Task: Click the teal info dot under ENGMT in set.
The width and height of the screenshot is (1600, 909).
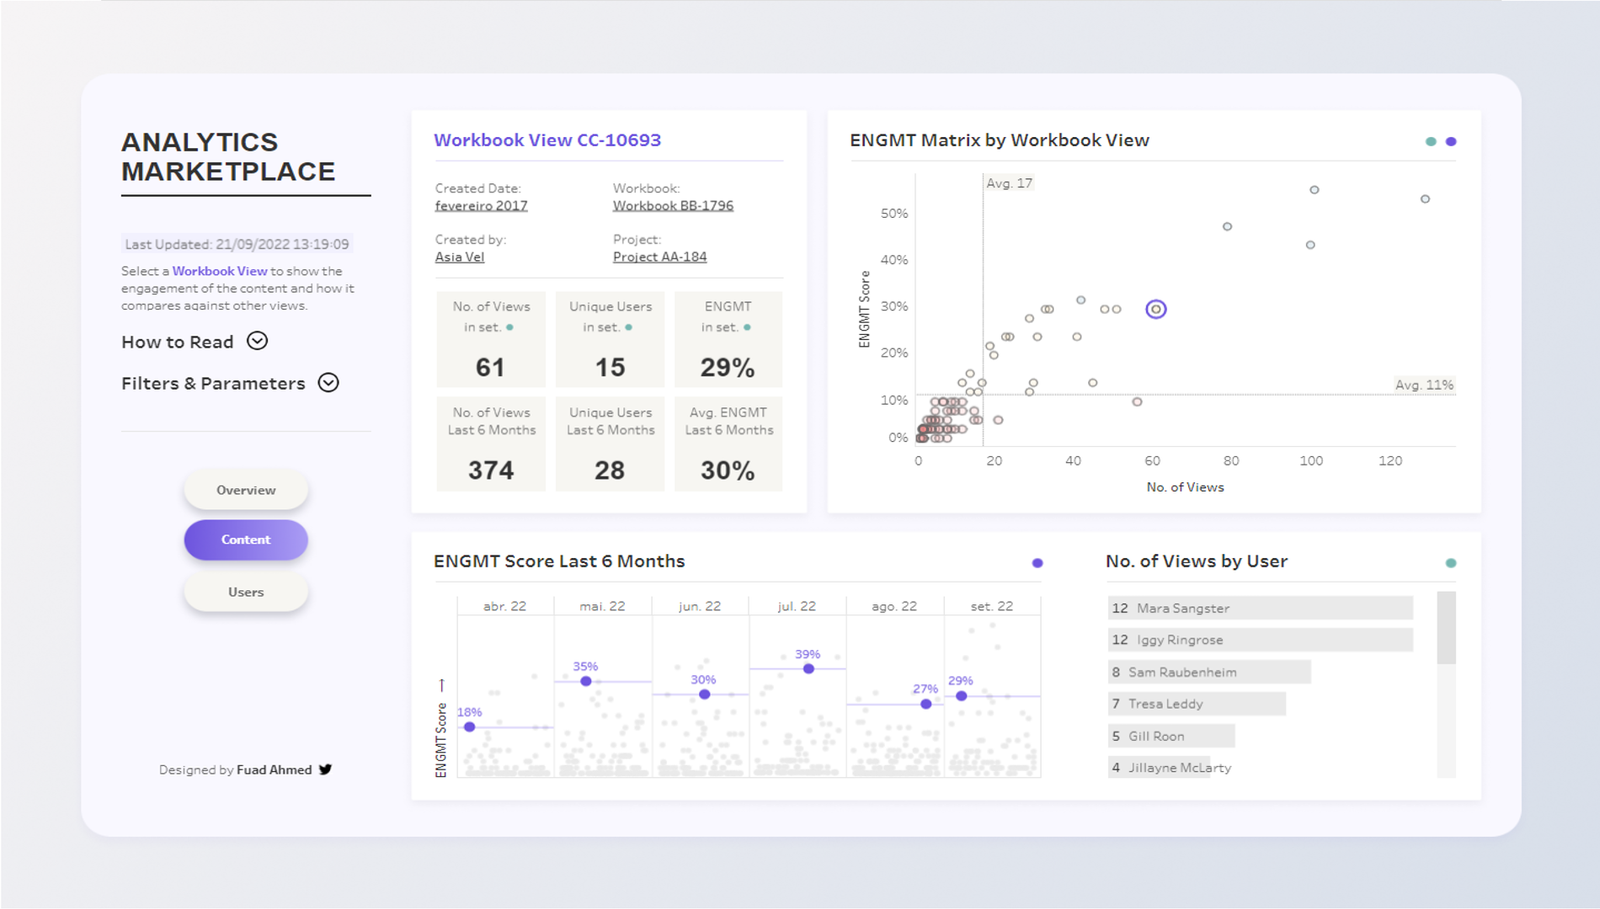Action: click(x=747, y=328)
